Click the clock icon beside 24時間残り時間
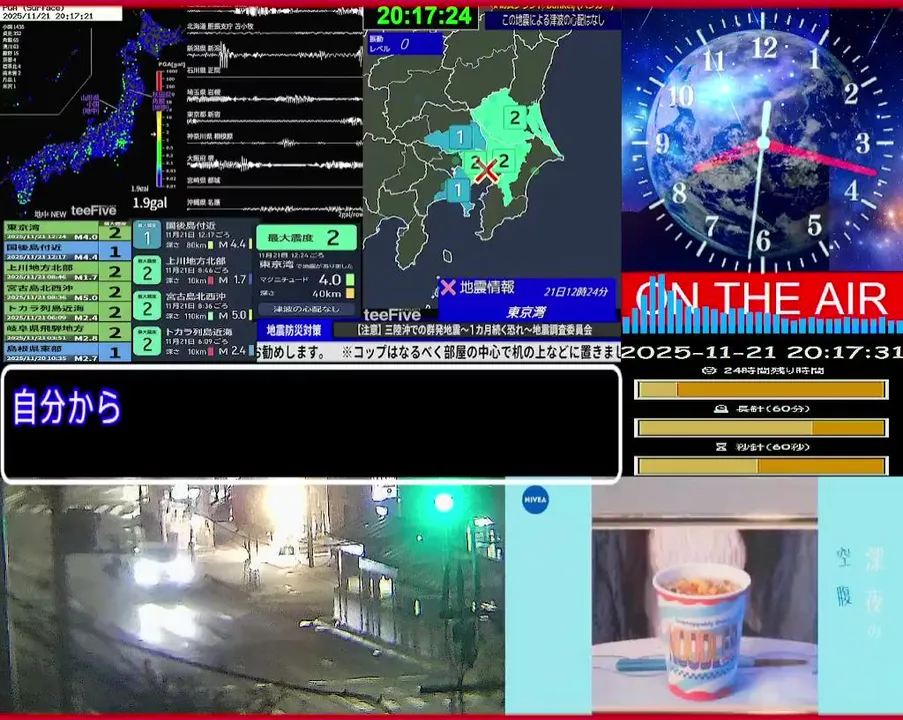The width and height of the screenshot is (903, 720). [710, 370]
